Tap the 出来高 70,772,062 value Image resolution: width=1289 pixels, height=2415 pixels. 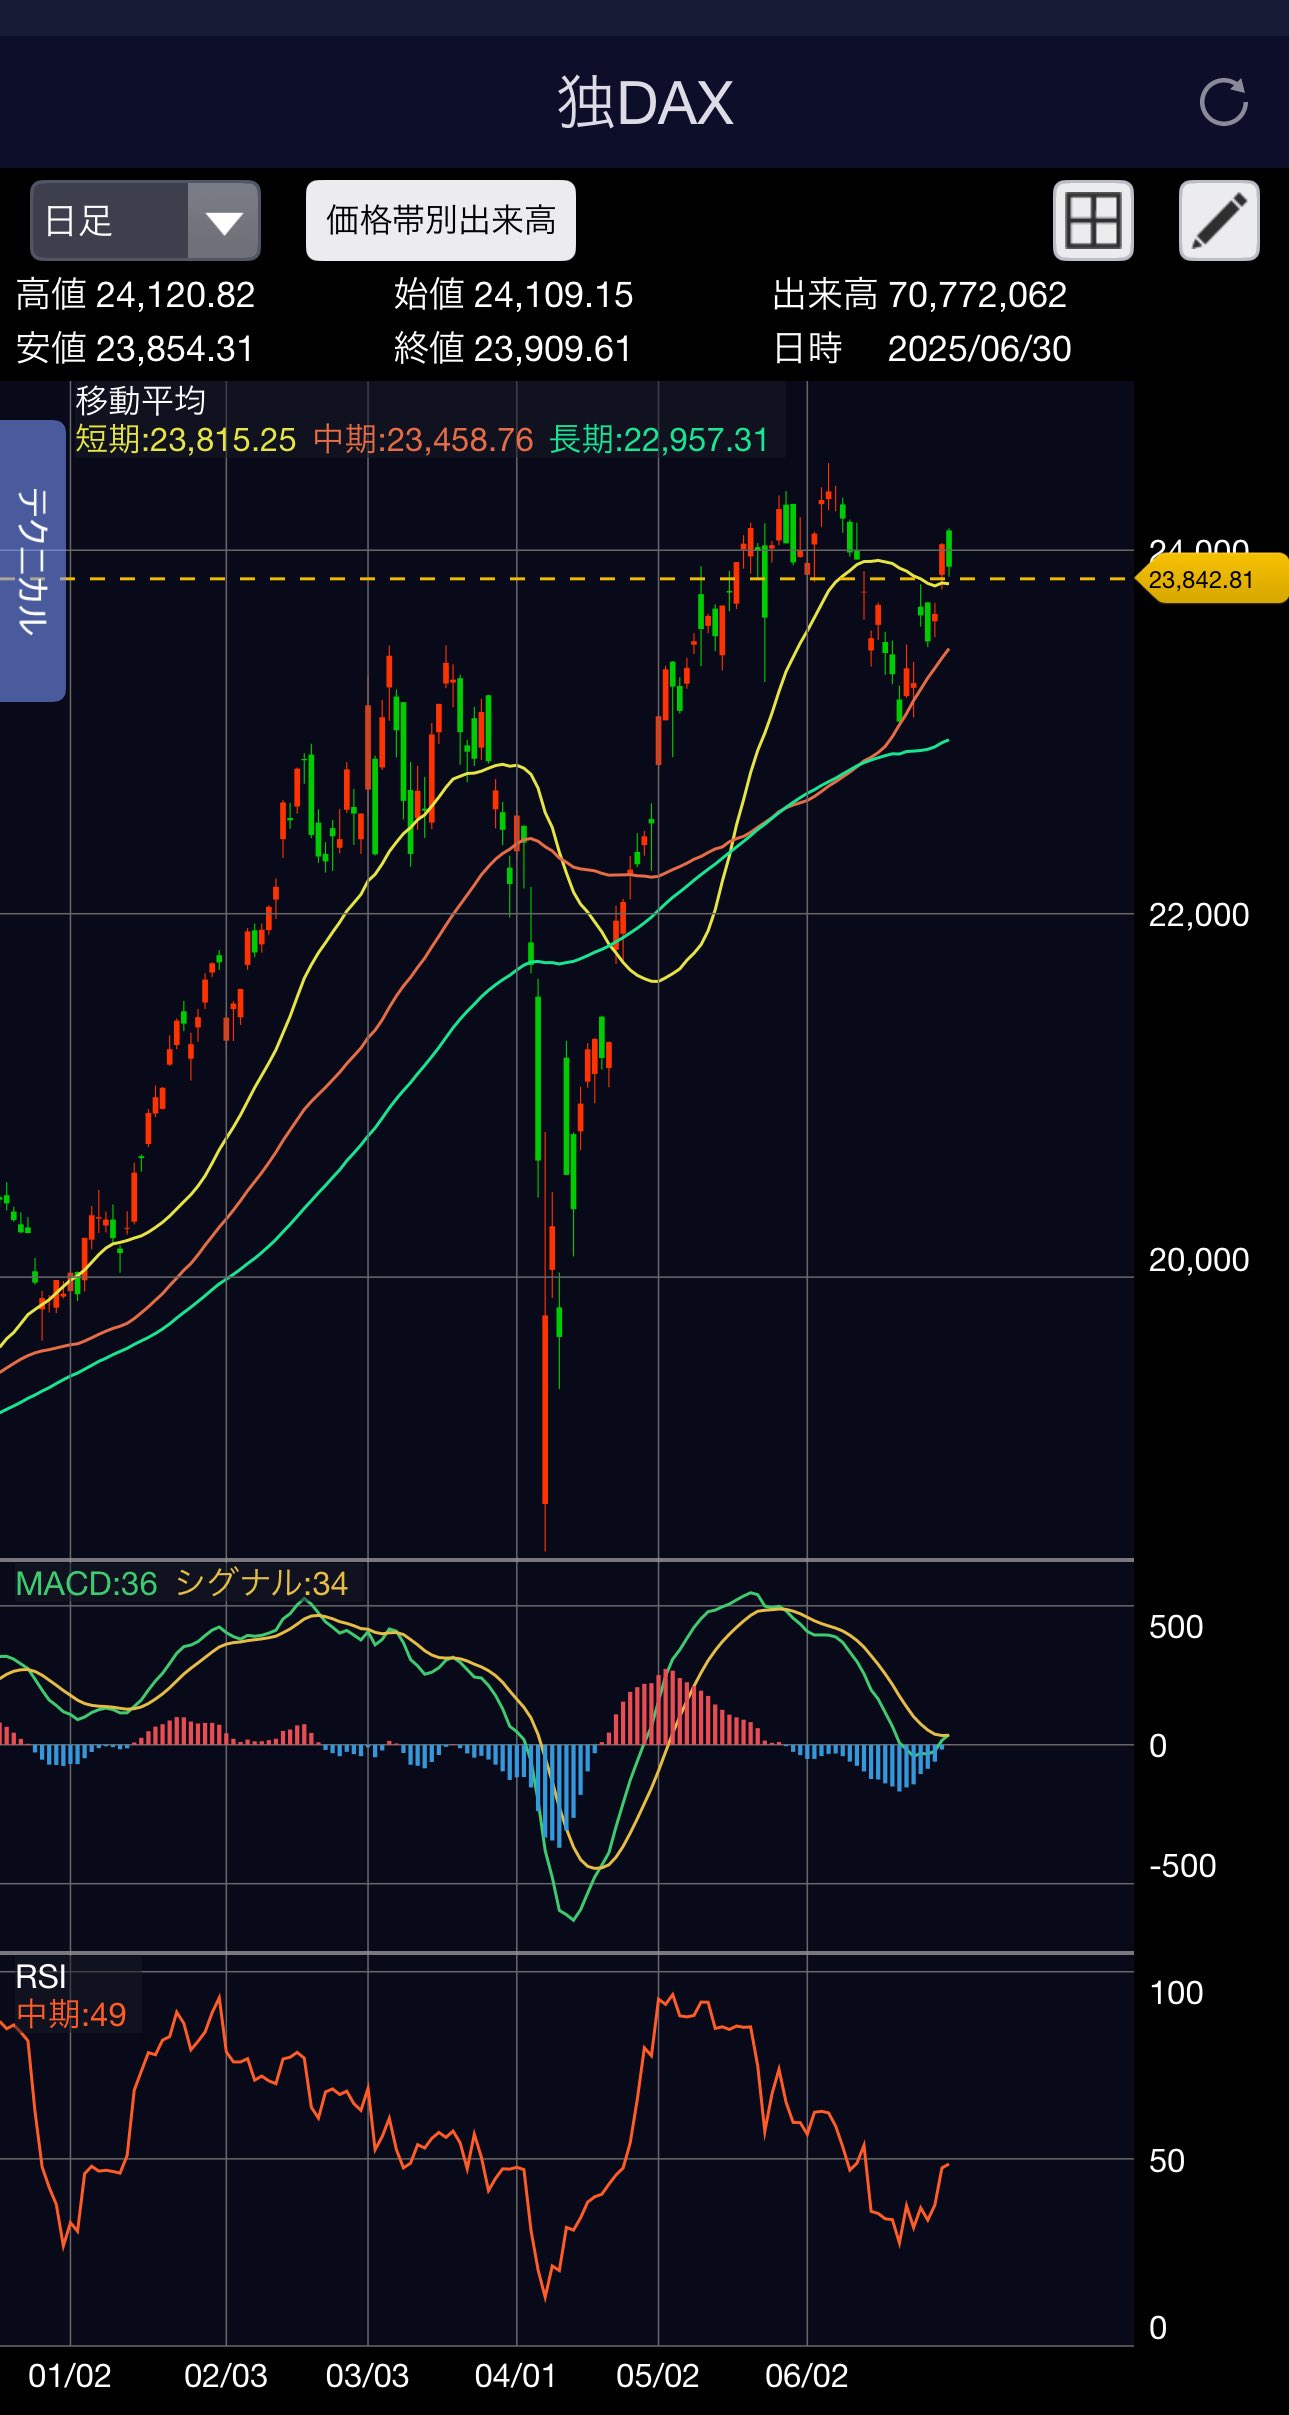[x=920, y=295]
